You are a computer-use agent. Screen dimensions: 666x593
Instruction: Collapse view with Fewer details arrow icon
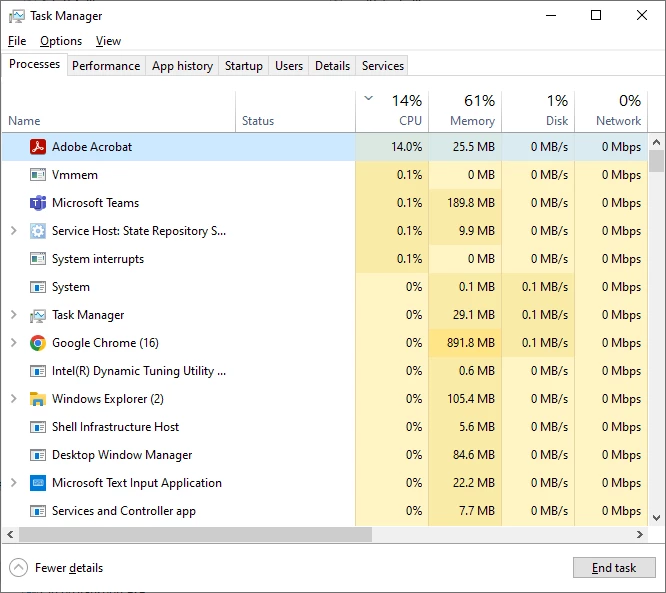pos(18,568)
